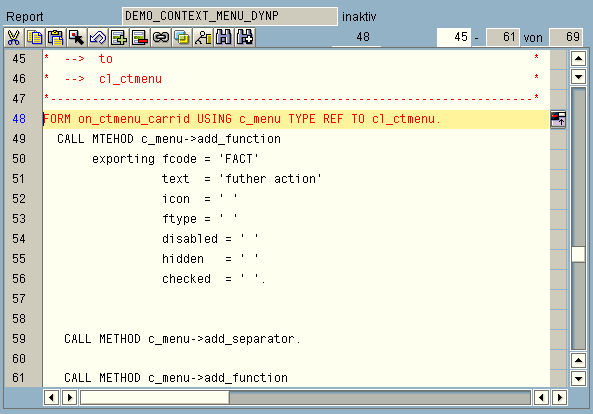The height and width of the screenshot is (414, 593).
Task: Click the 'inaktiv' status text
Action: click(x=359, y=17)
